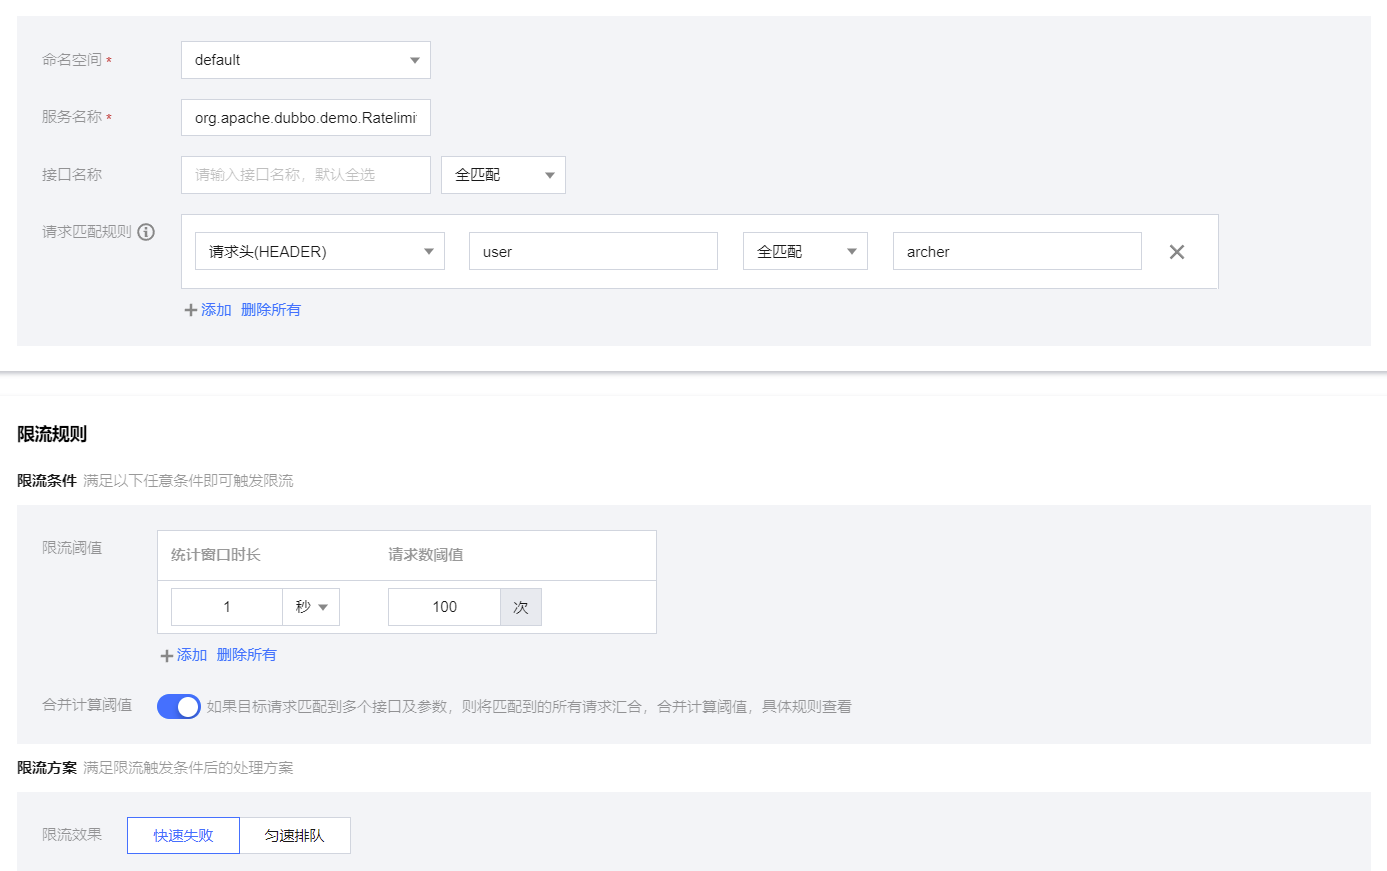Click 删除所有 under request match rules
Screen dimensions: 1387x871
[271, 310]
